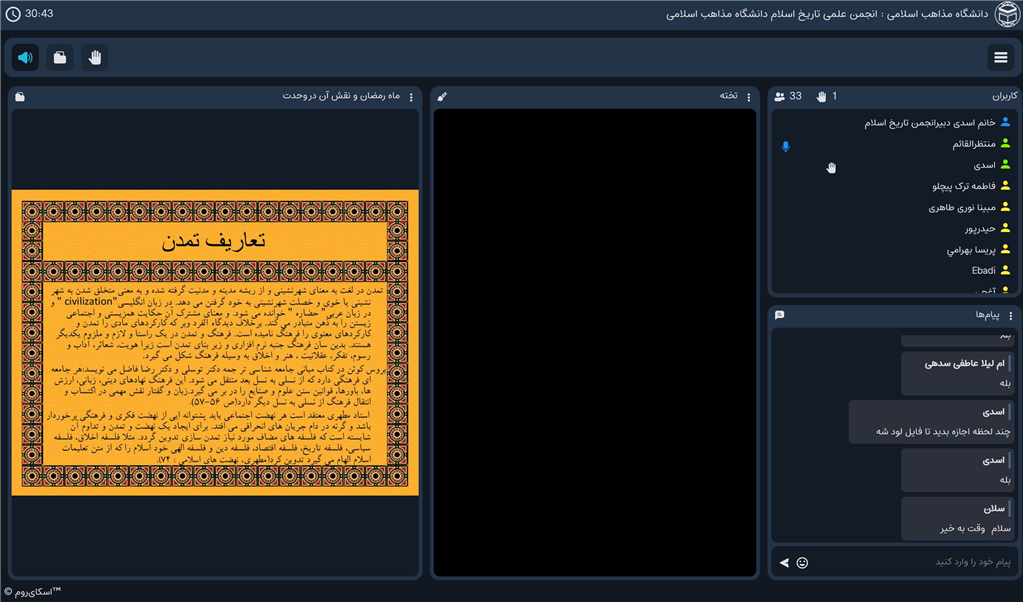This screenshot has height=602, width=1023.
Task: Click the presentation title ماه رمضان و نقش آن در وحدت
Action: click(x=341, y=96)
